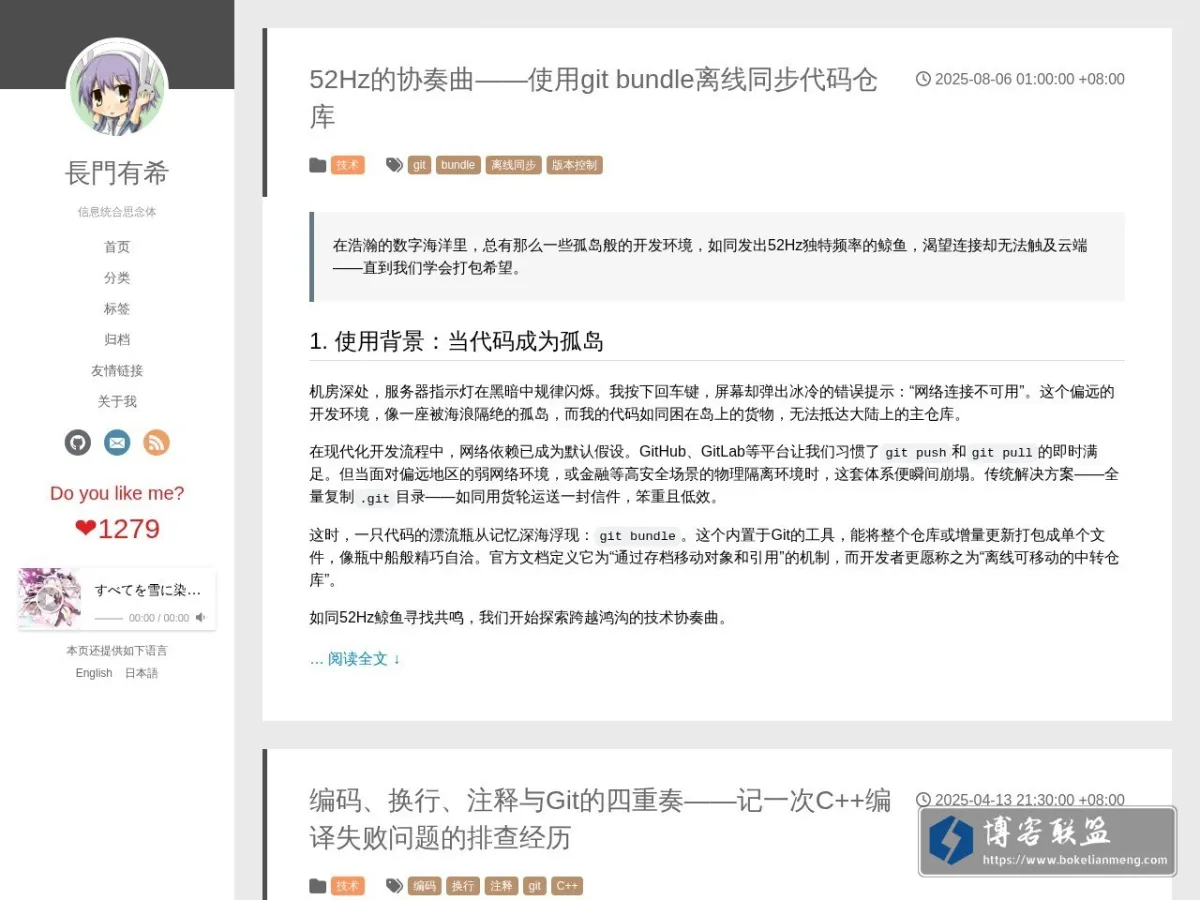
Task: Click the git tag of first post
Action: (419, 165)
